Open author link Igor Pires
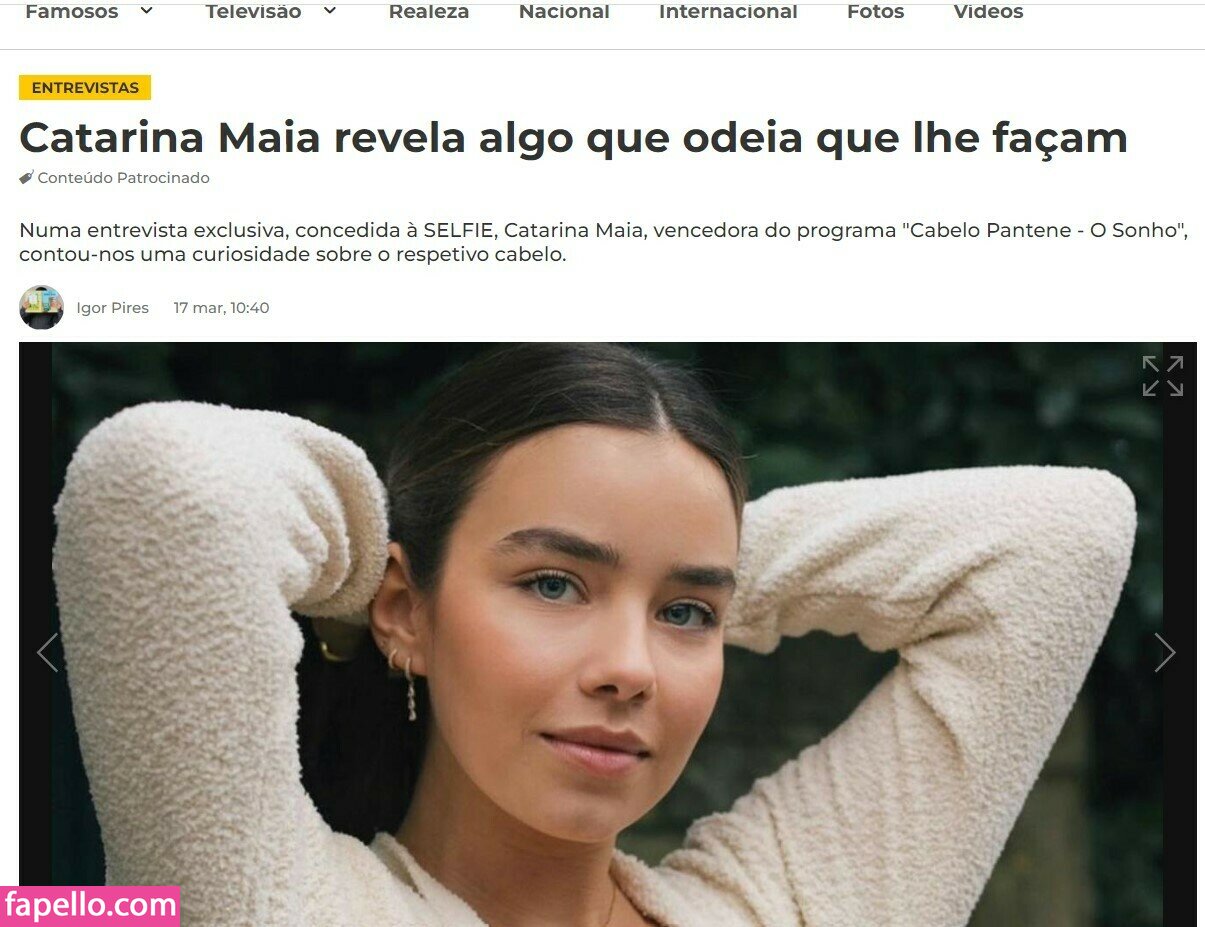 pyautogui.click(x=112, y=308)
